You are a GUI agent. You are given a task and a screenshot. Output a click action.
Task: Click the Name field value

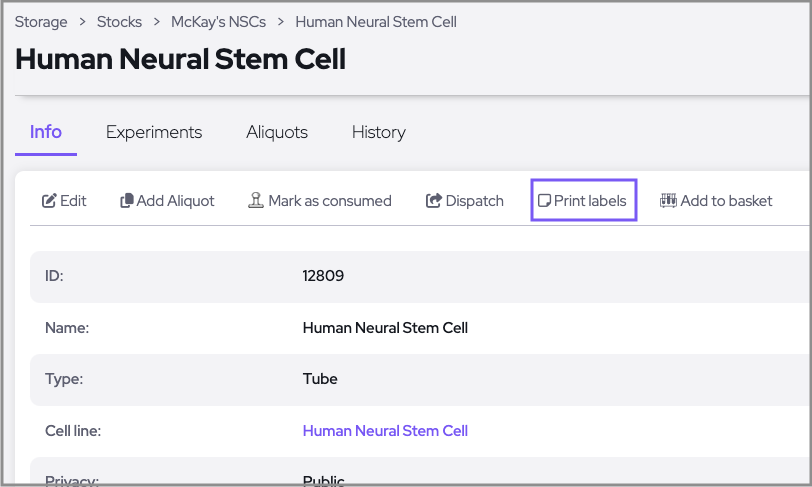tap(385, 328)
